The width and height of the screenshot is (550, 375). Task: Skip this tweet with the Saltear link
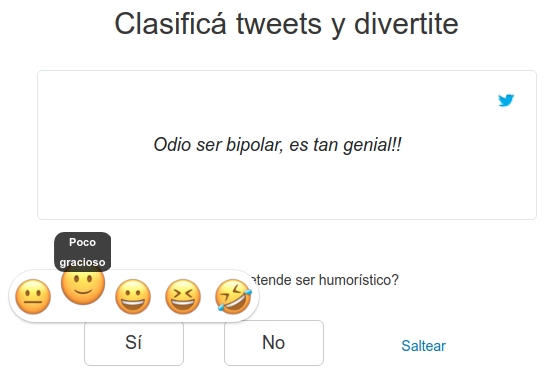423,346
